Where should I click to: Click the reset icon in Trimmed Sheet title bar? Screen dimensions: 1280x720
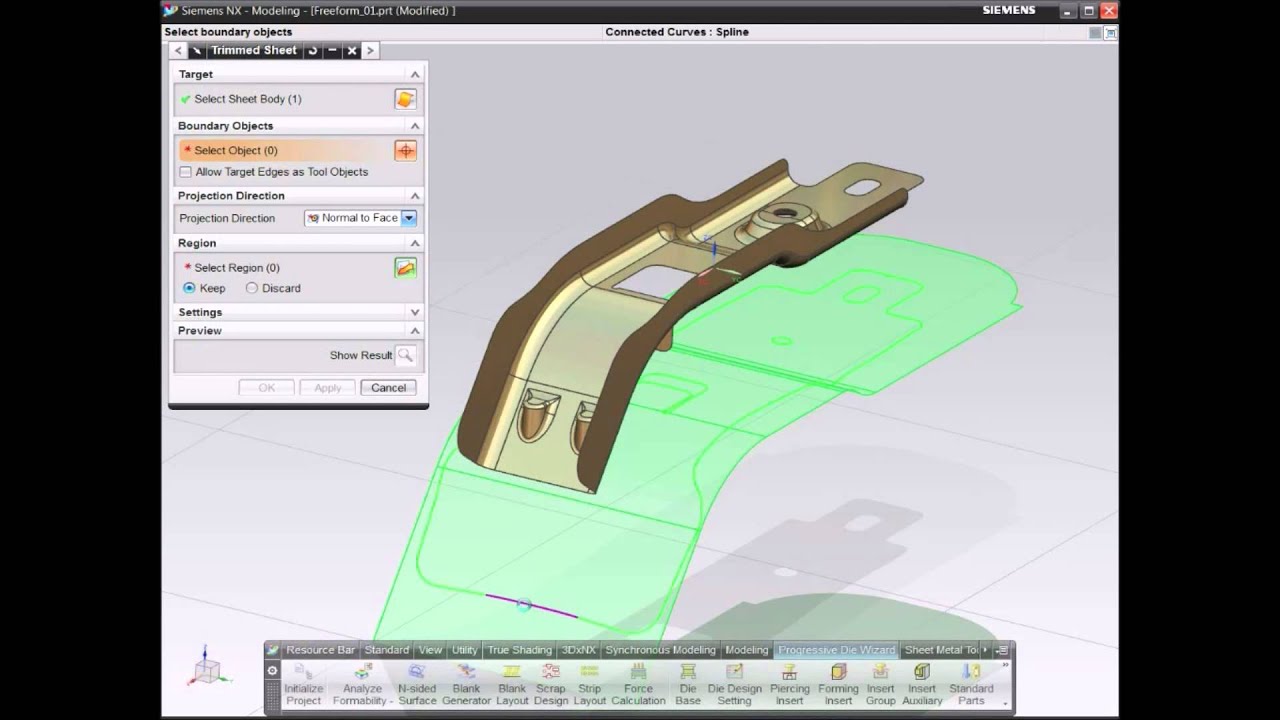pyautogui.click(x=313, y=50)
